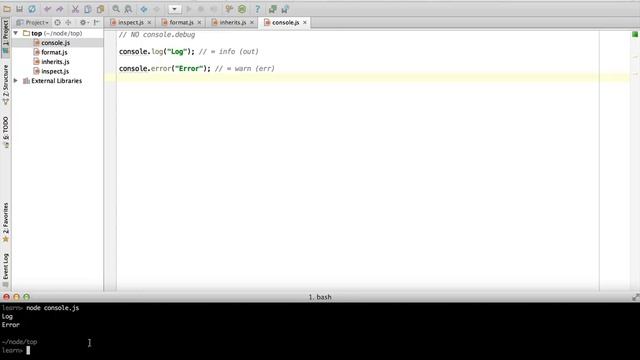
Task: Expand the External Libraries node
Action: coord(16,81)
